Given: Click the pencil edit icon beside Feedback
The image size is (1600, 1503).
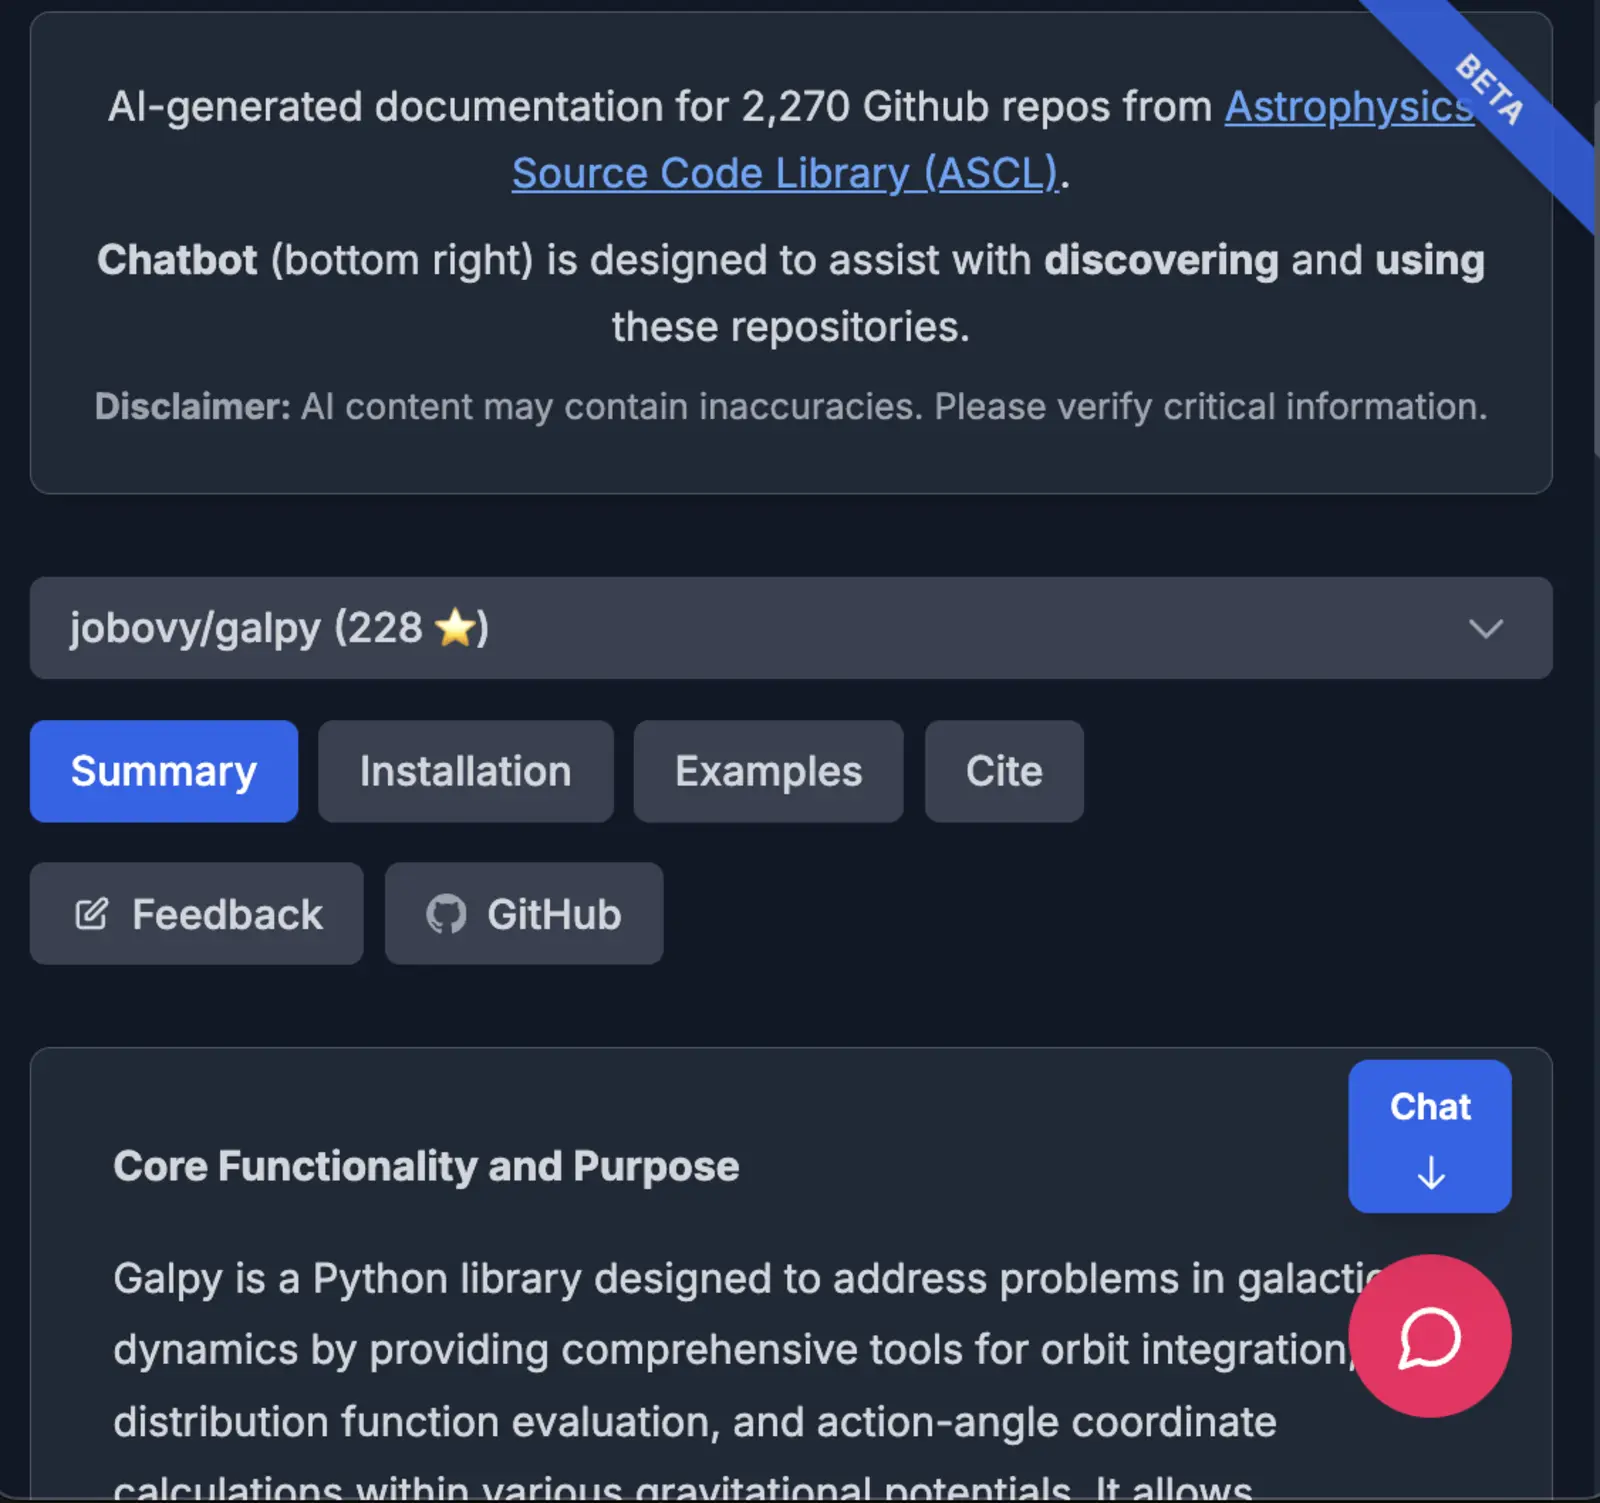Looking at the screenshot, I should click(91, 913).
